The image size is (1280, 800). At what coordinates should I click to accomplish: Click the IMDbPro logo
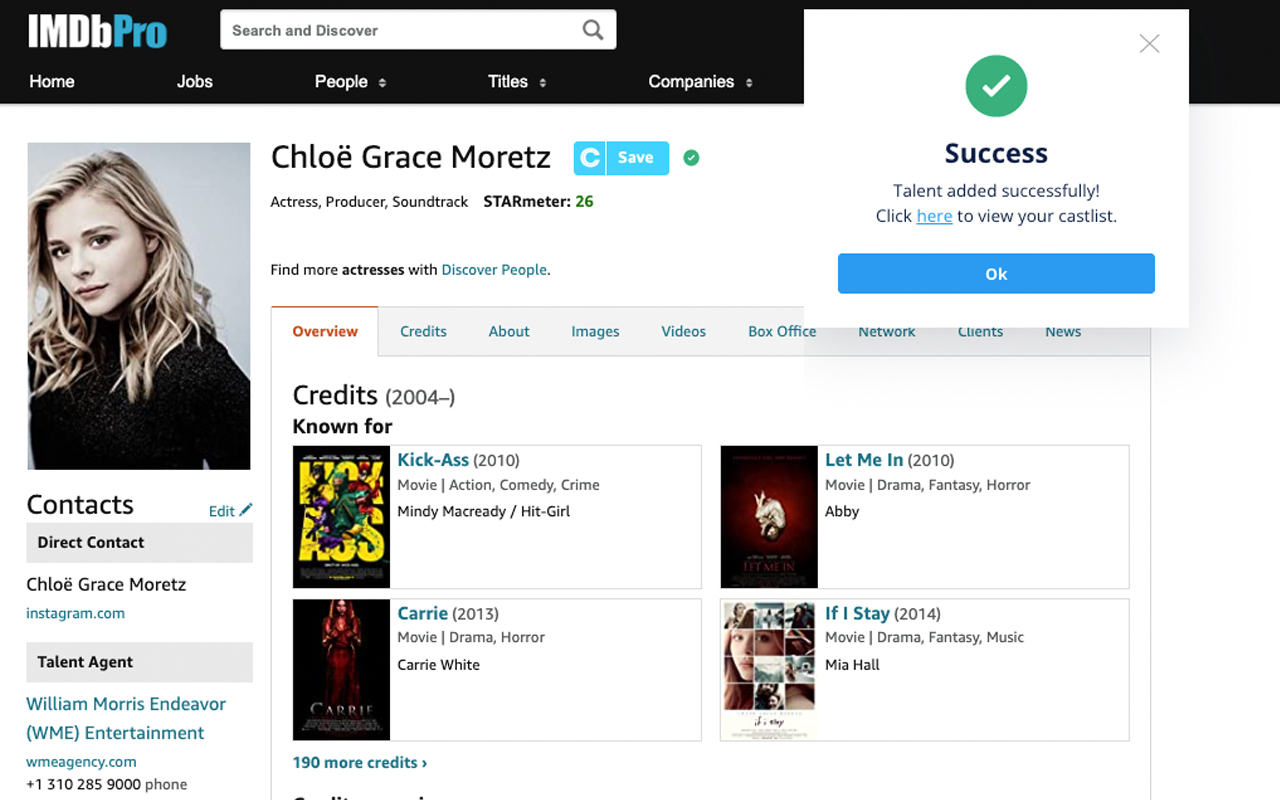tap(97, 31)
